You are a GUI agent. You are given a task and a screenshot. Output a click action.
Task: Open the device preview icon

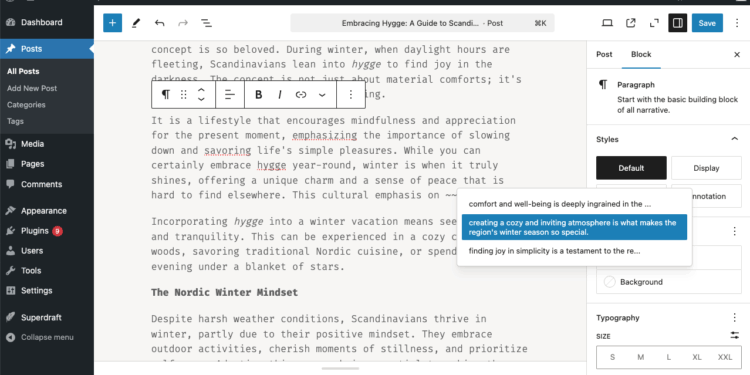(x=607, y=23)
